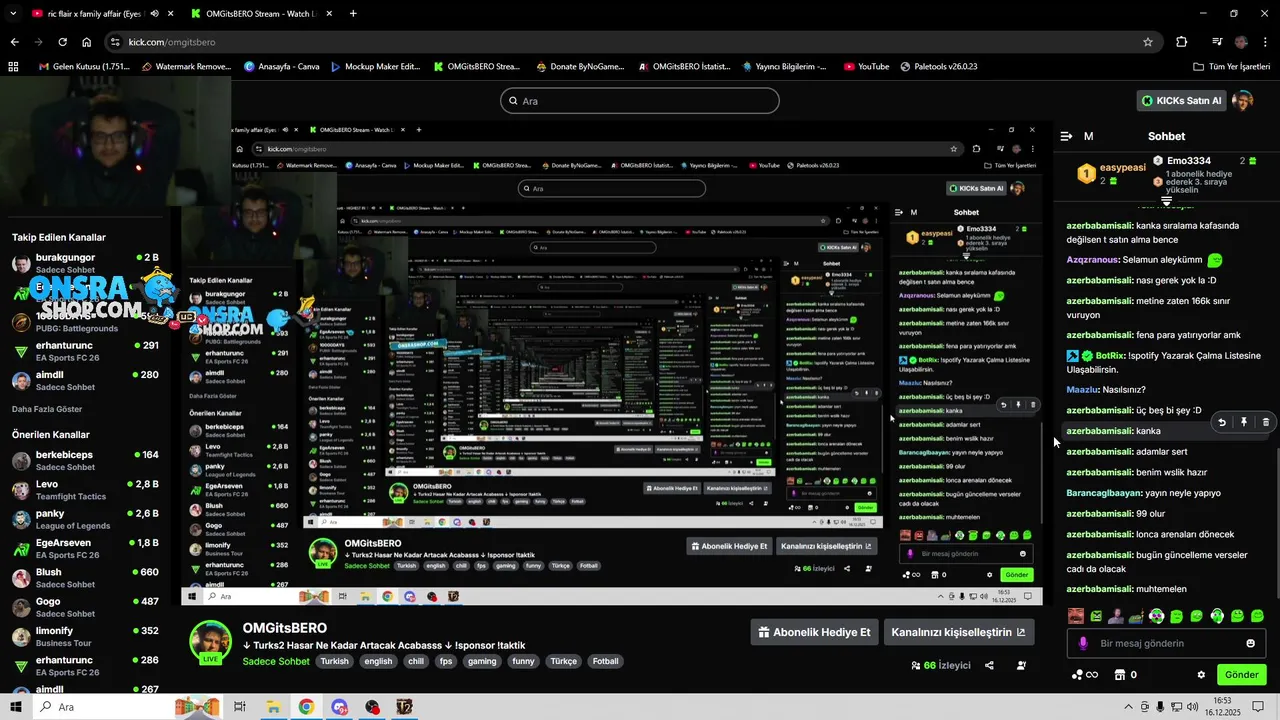Go back to the previous page
This screenshot has height=720, width=1280.
tap(14, 42)
